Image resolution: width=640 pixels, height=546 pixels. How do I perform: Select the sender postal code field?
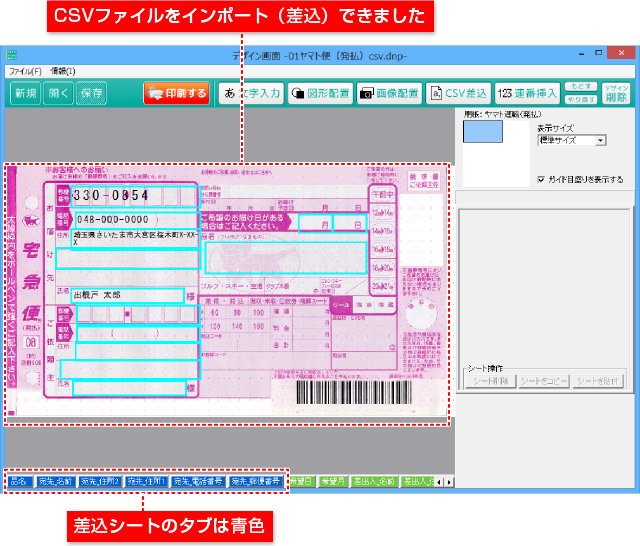137,315
